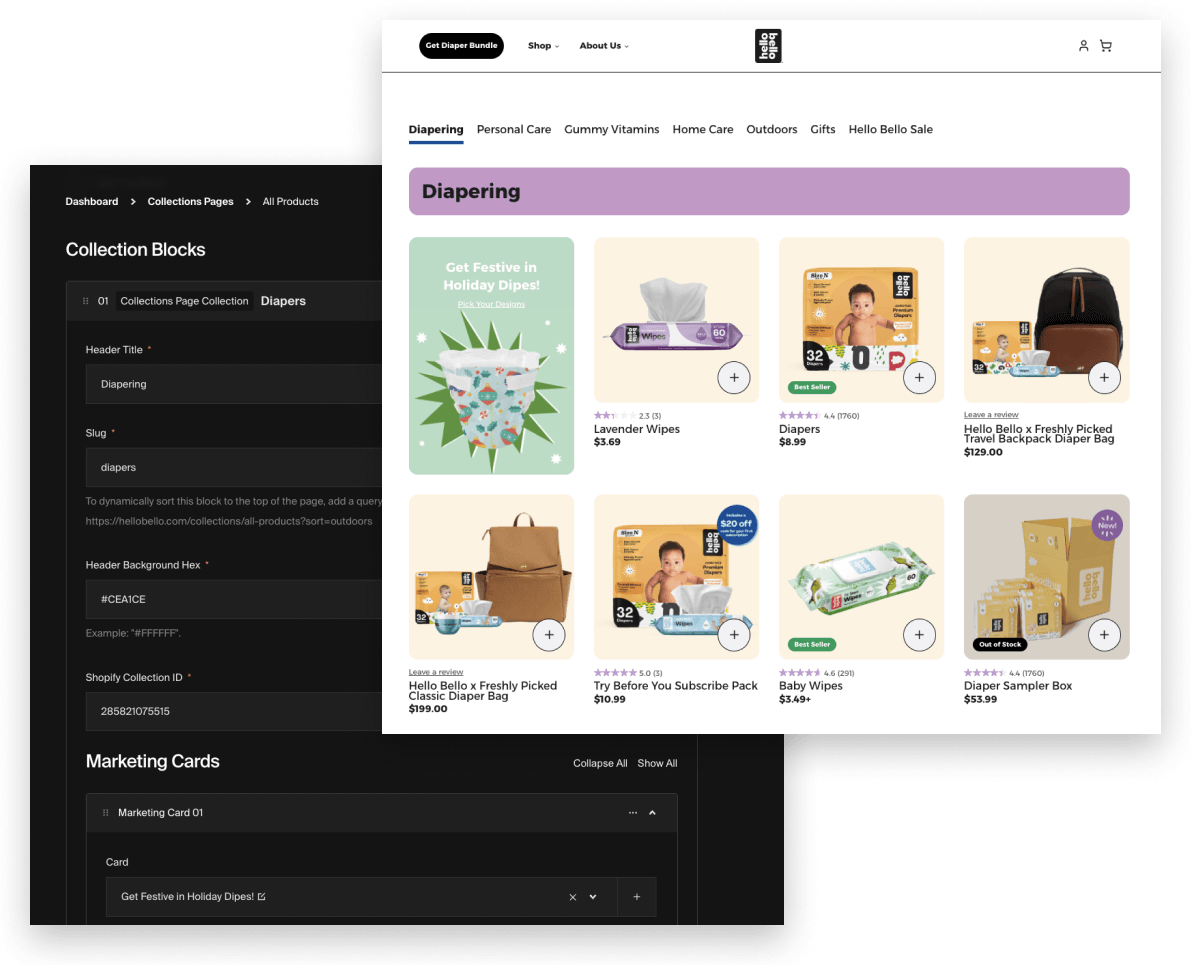Image resolution: width=1191 pixels, height=965 pixels.
Task: Open the card selector dropdown chevron
Action: (593, 897)
